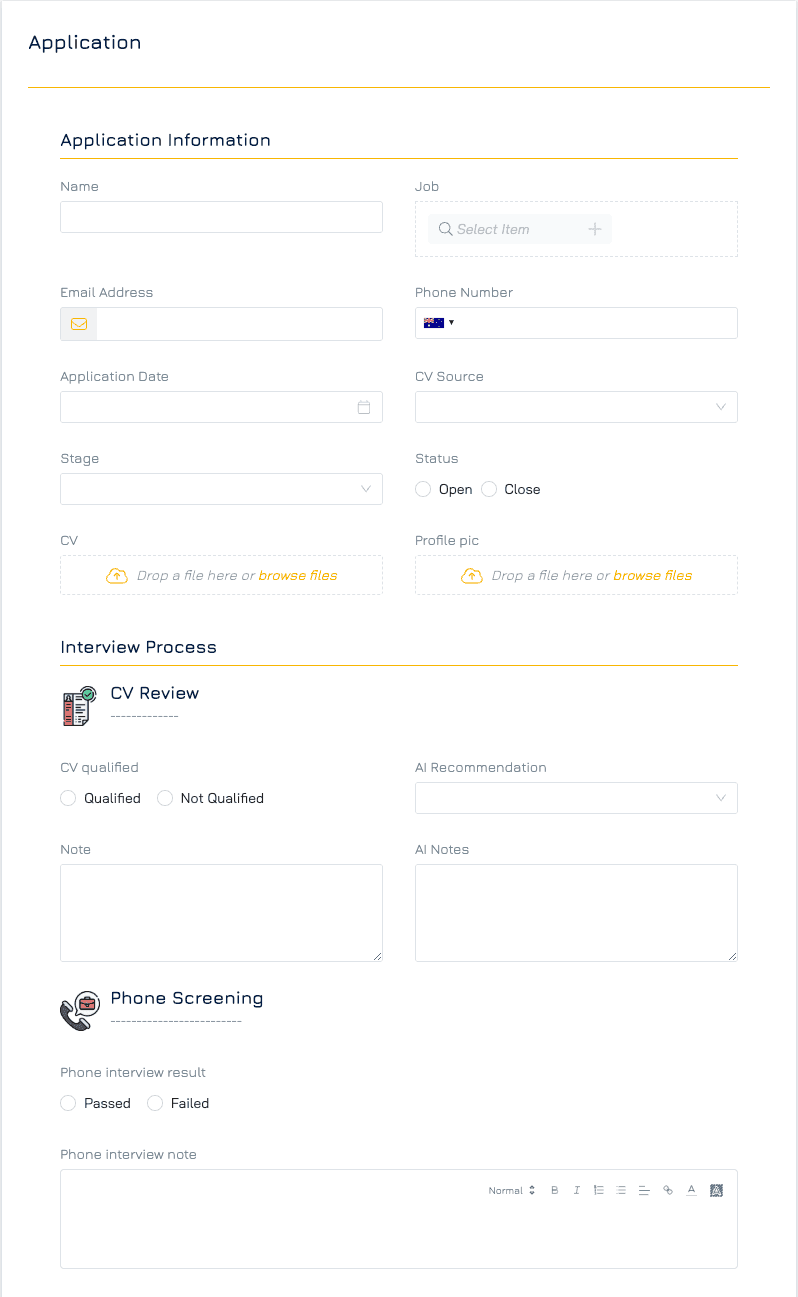Viewport: 798px width, 1297px height.
Task: Open Normal text style selector
Action: pos(512,1190)
